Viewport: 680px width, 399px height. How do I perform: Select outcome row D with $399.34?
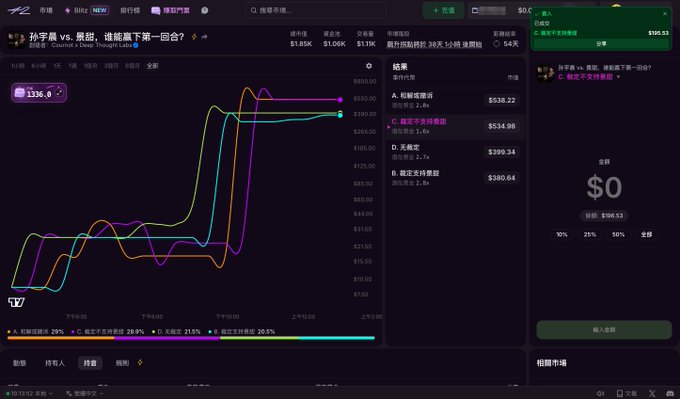(455, 152)
